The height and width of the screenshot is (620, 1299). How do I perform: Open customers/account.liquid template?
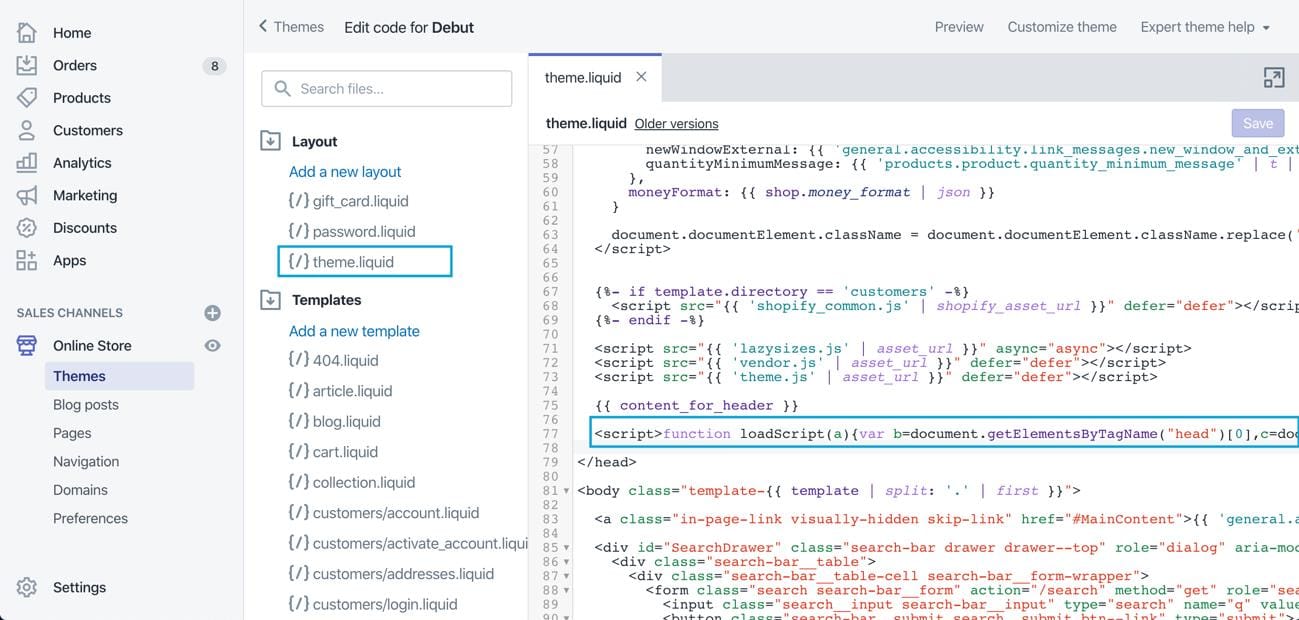pyautogui.click(x=384, y=513)
